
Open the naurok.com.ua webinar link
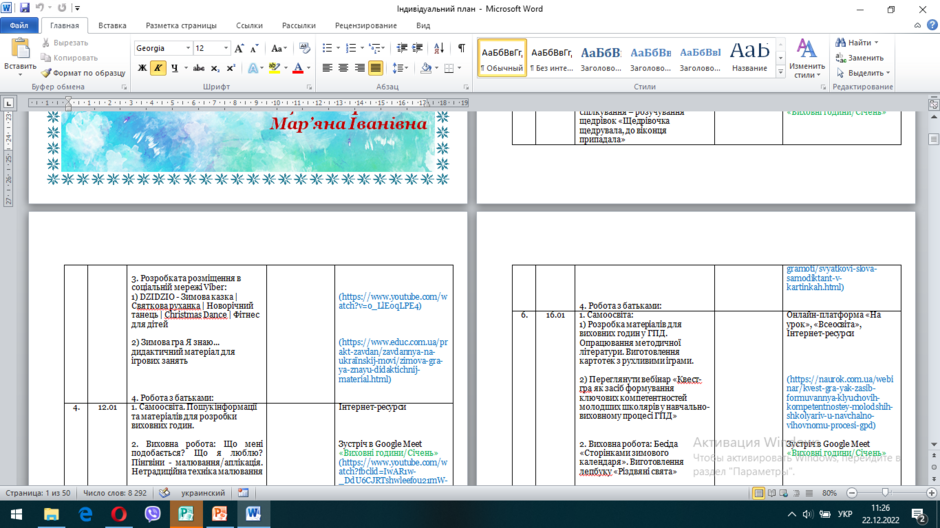[x=839, y=402]
